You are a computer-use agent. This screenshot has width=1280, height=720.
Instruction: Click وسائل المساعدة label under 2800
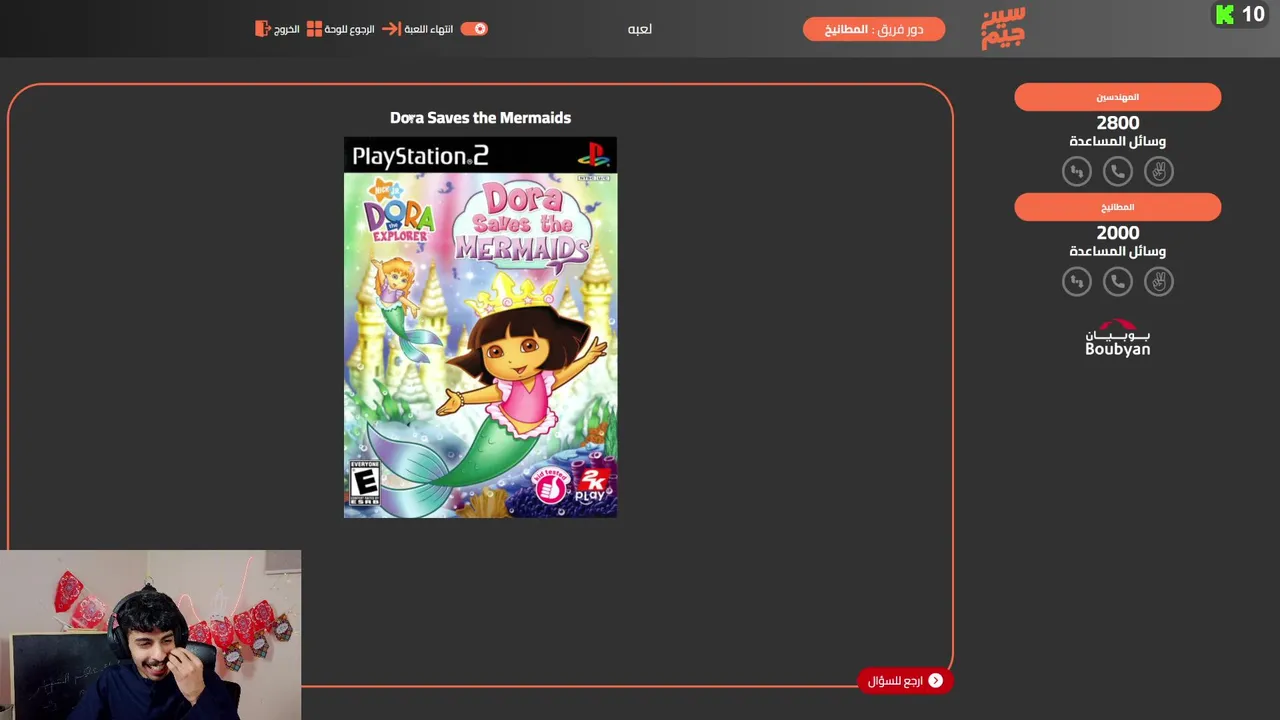pyautogui.click(x=1118, y=142)
